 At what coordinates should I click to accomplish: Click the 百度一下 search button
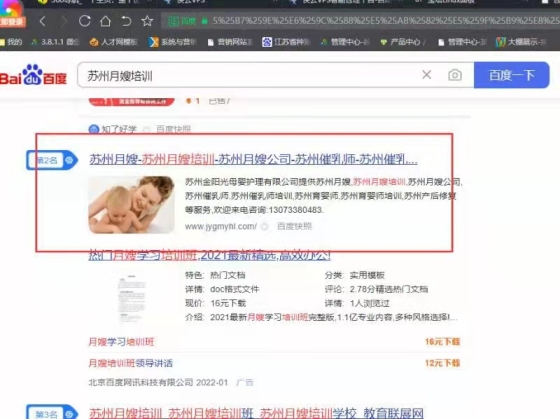coord(511,75)
